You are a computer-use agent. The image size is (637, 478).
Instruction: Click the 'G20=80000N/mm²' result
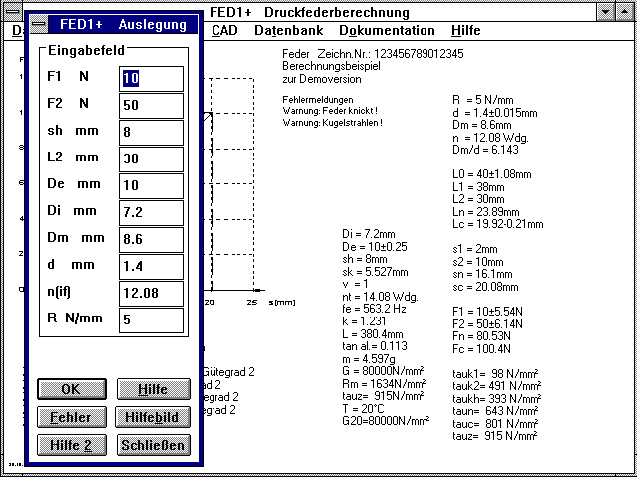click(386, 421)
